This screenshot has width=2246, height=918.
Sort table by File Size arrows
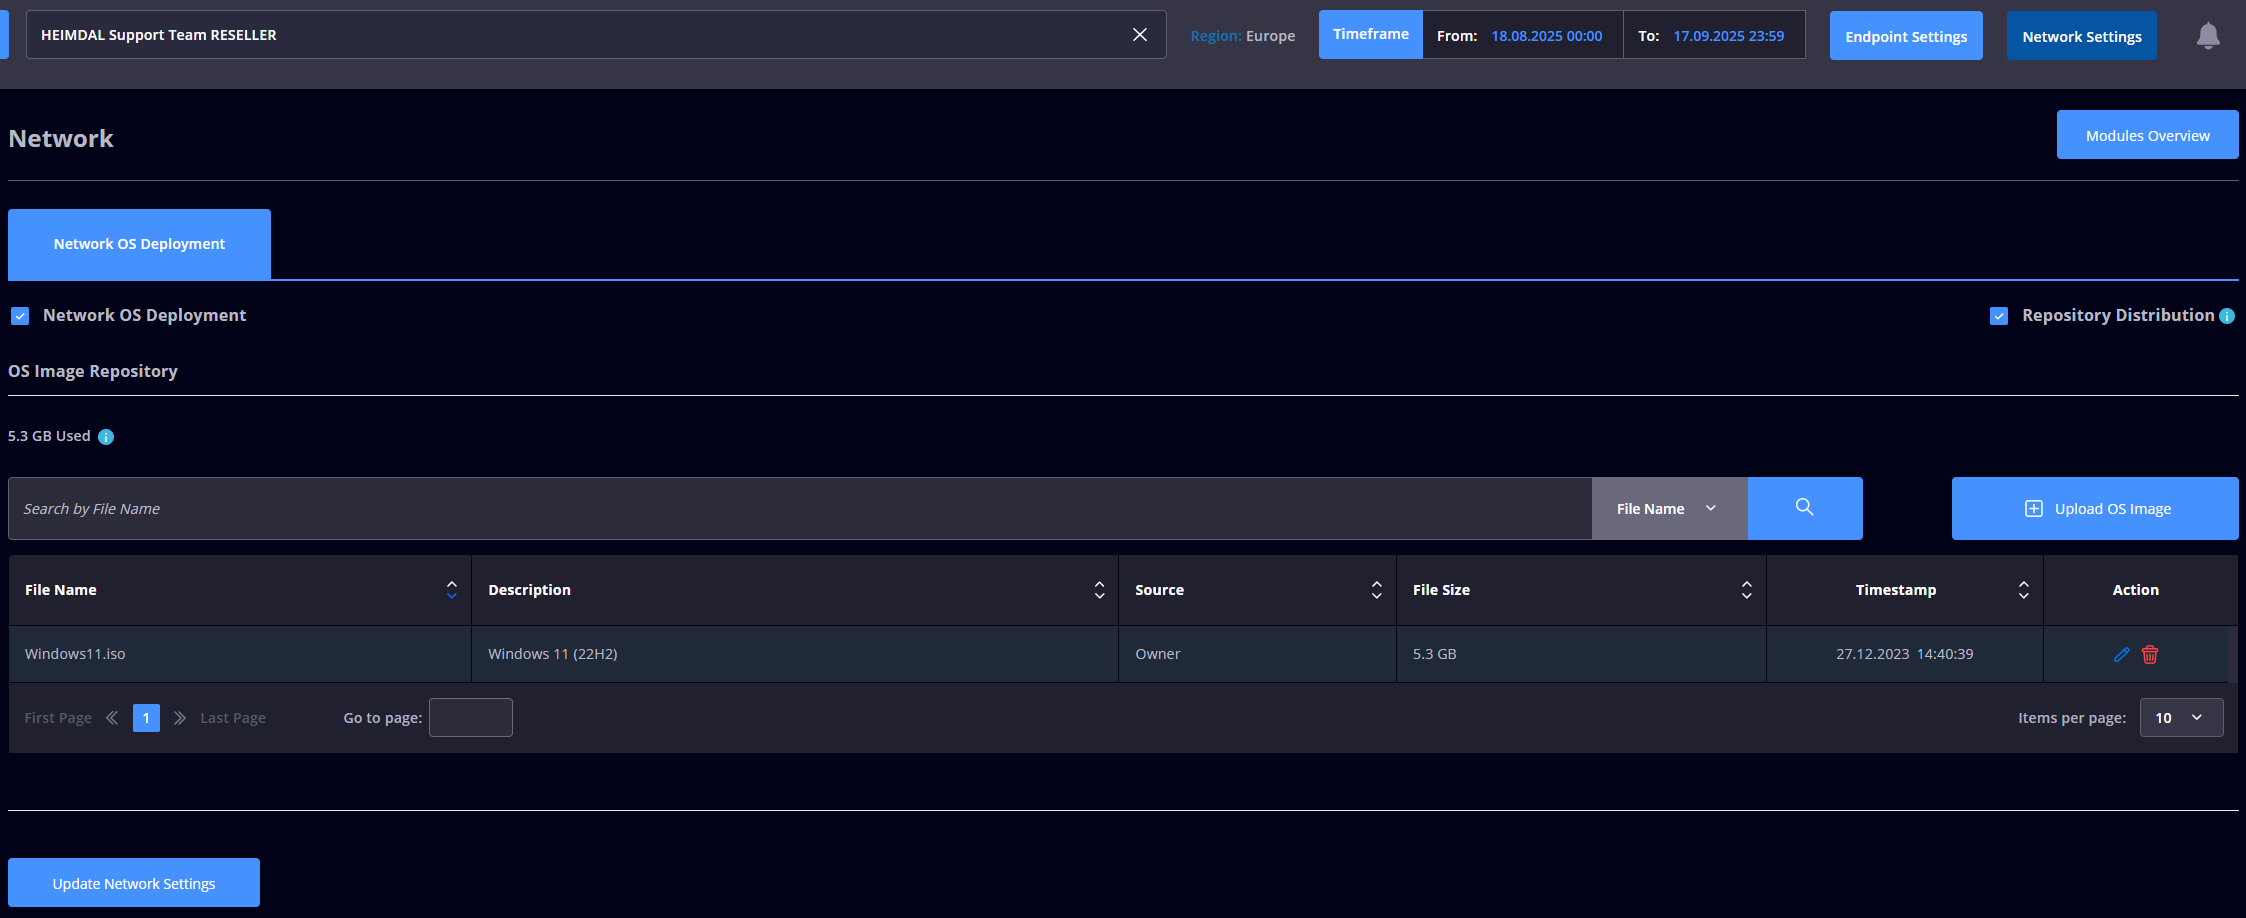[x=1746, y=590]
